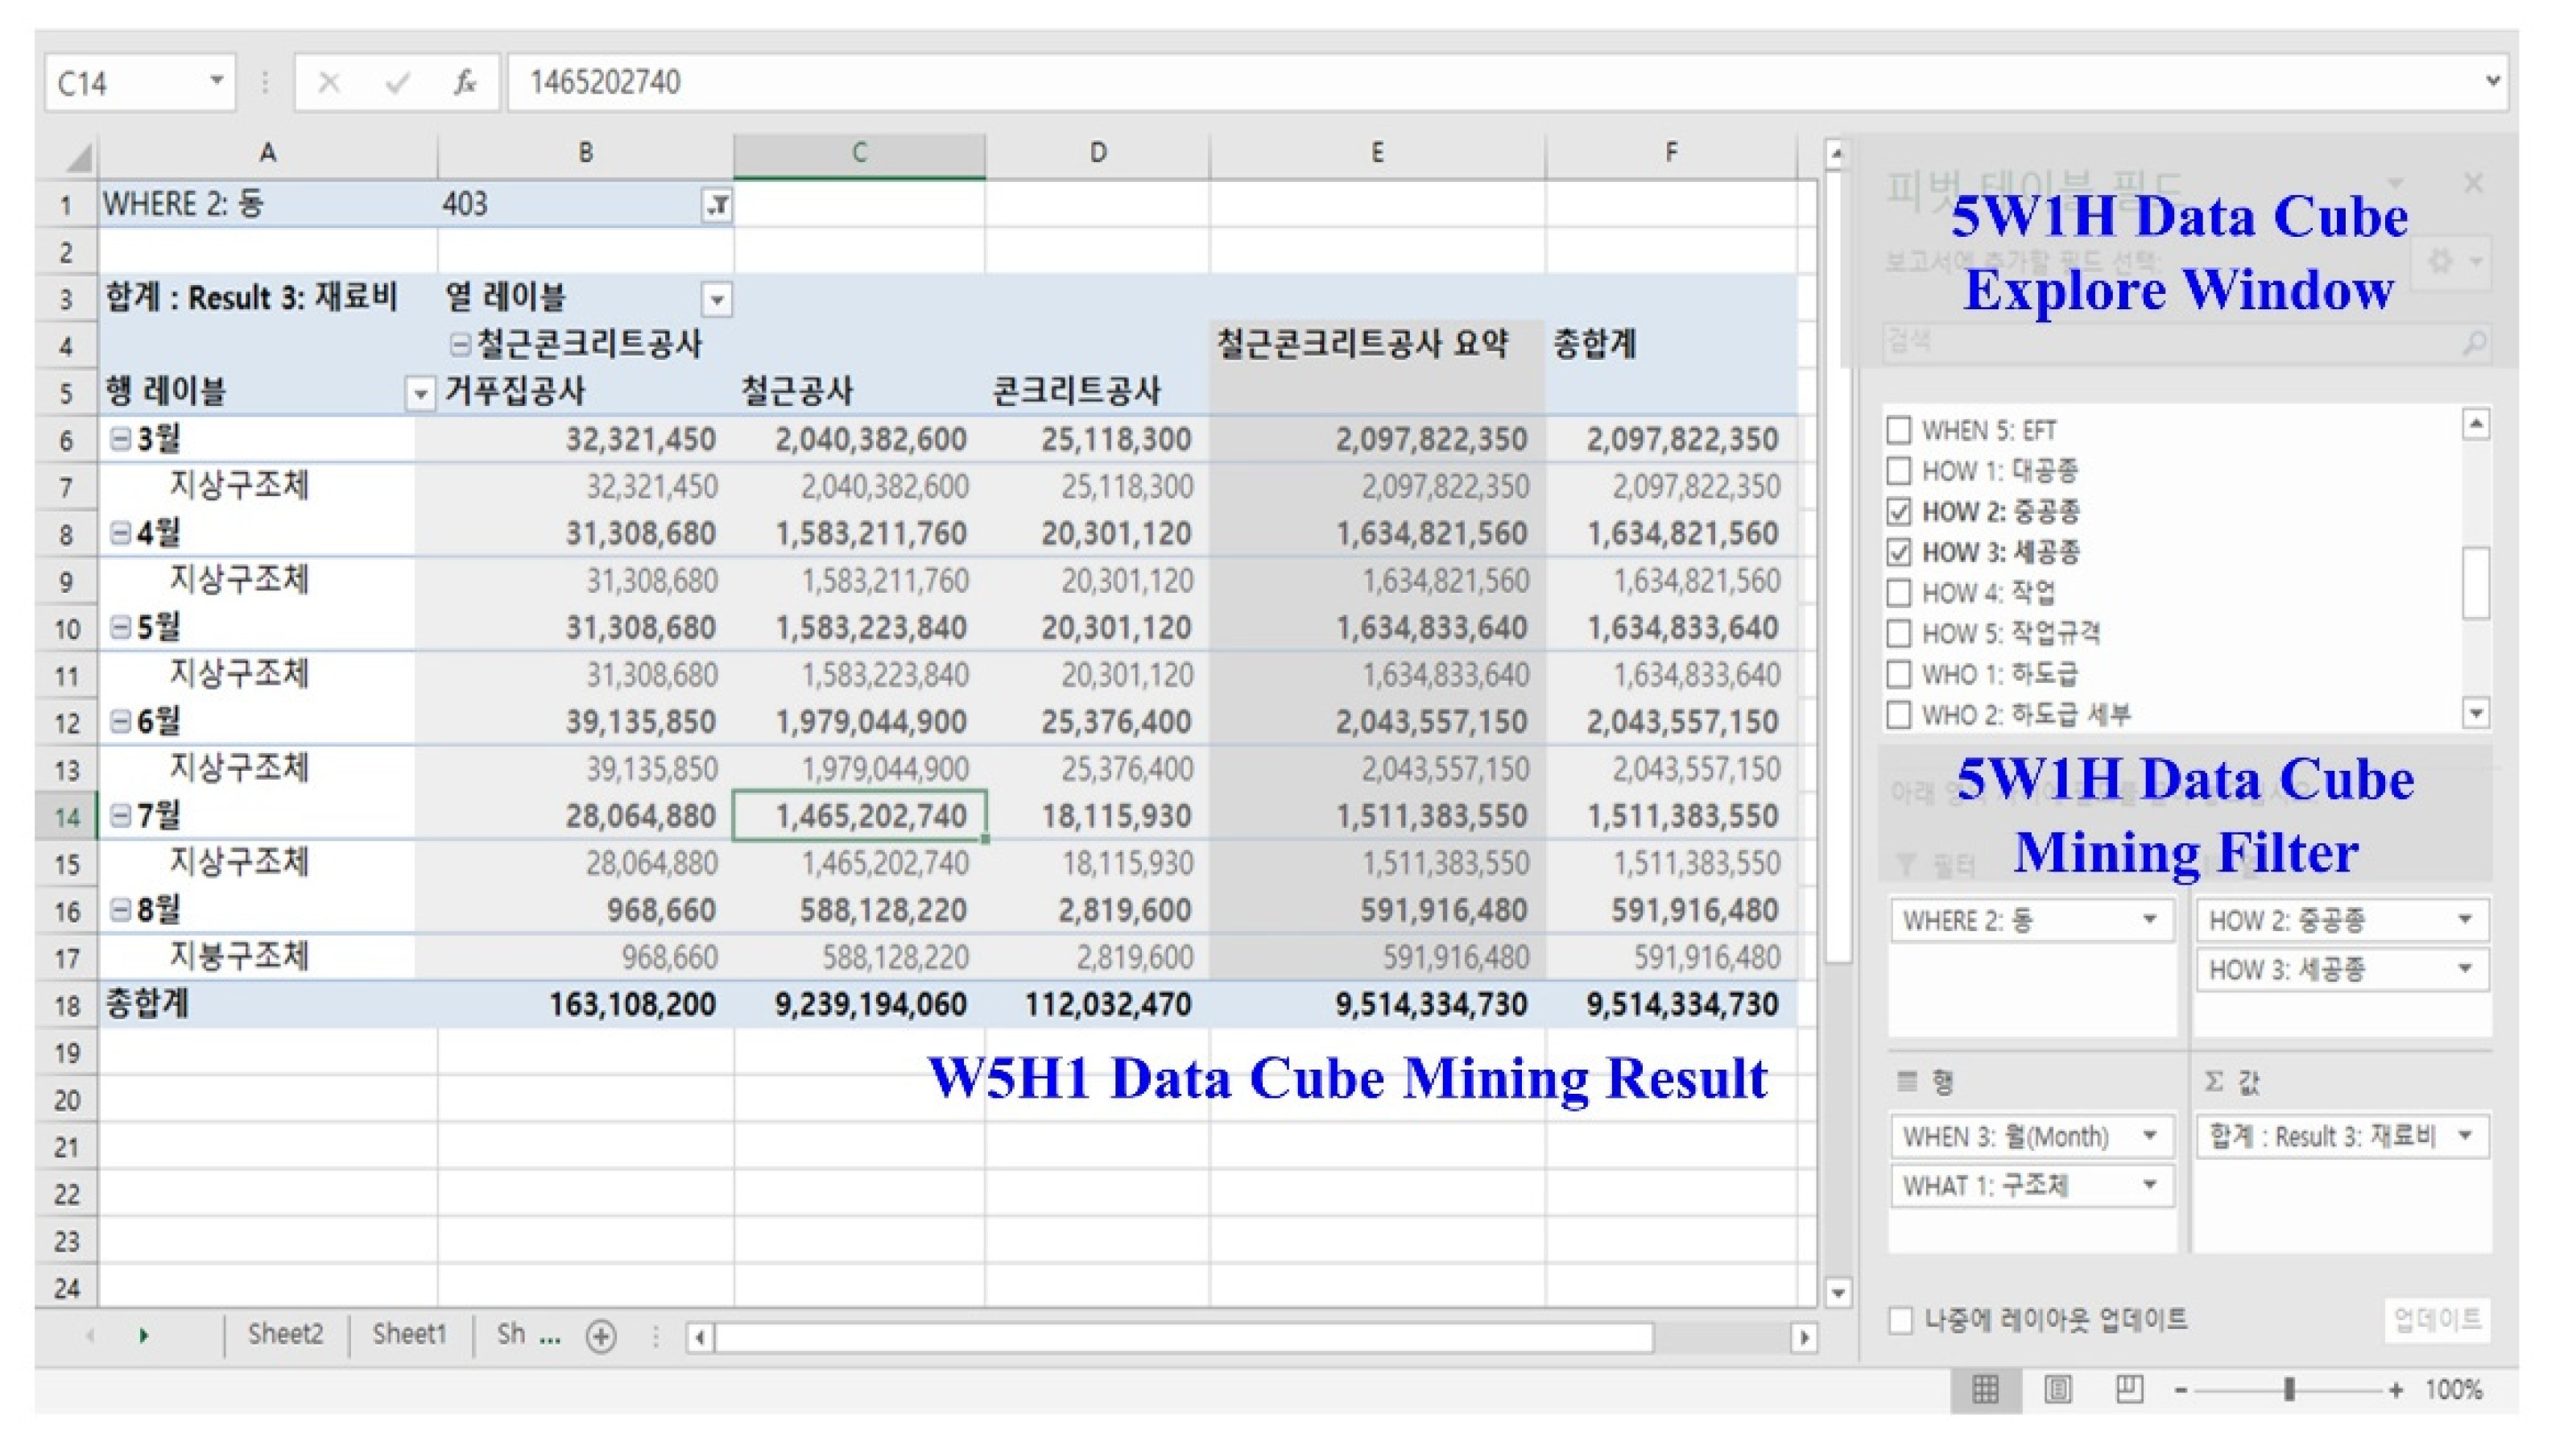Click the zoom slider handle
Image resolution: width=2576 pixels, height=1445 pixels.
click(x=2289, y=1389)
